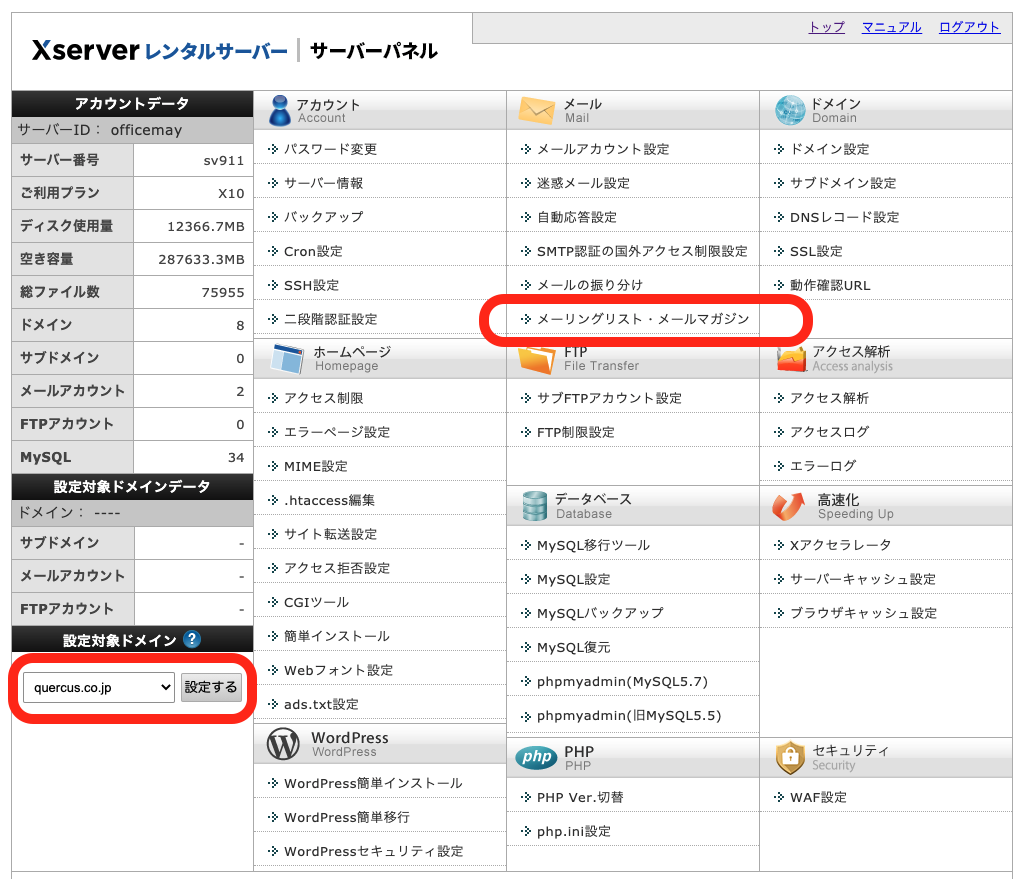The height and width of the screenshot is (879, 1025).
Task: Click the ログアウト link
Action: pyautogui.click(x=969, y=27)
